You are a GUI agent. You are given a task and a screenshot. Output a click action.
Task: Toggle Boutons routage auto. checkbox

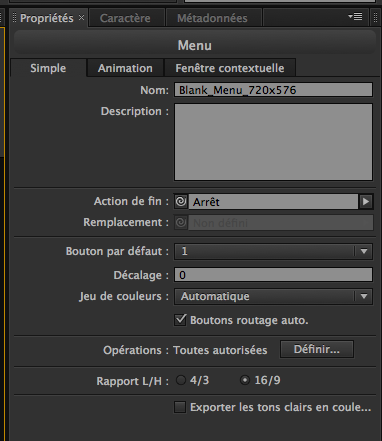point(180,320)
